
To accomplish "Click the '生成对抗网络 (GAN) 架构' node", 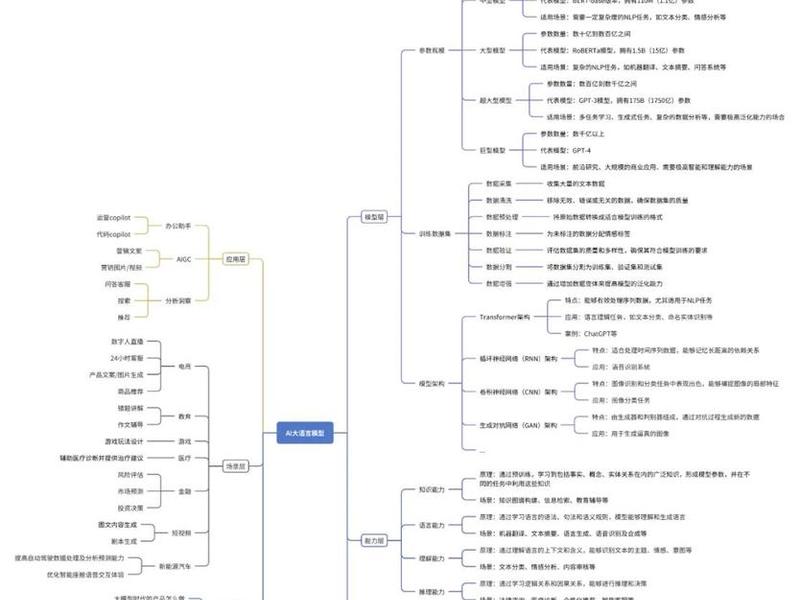I will click(518, 425).
